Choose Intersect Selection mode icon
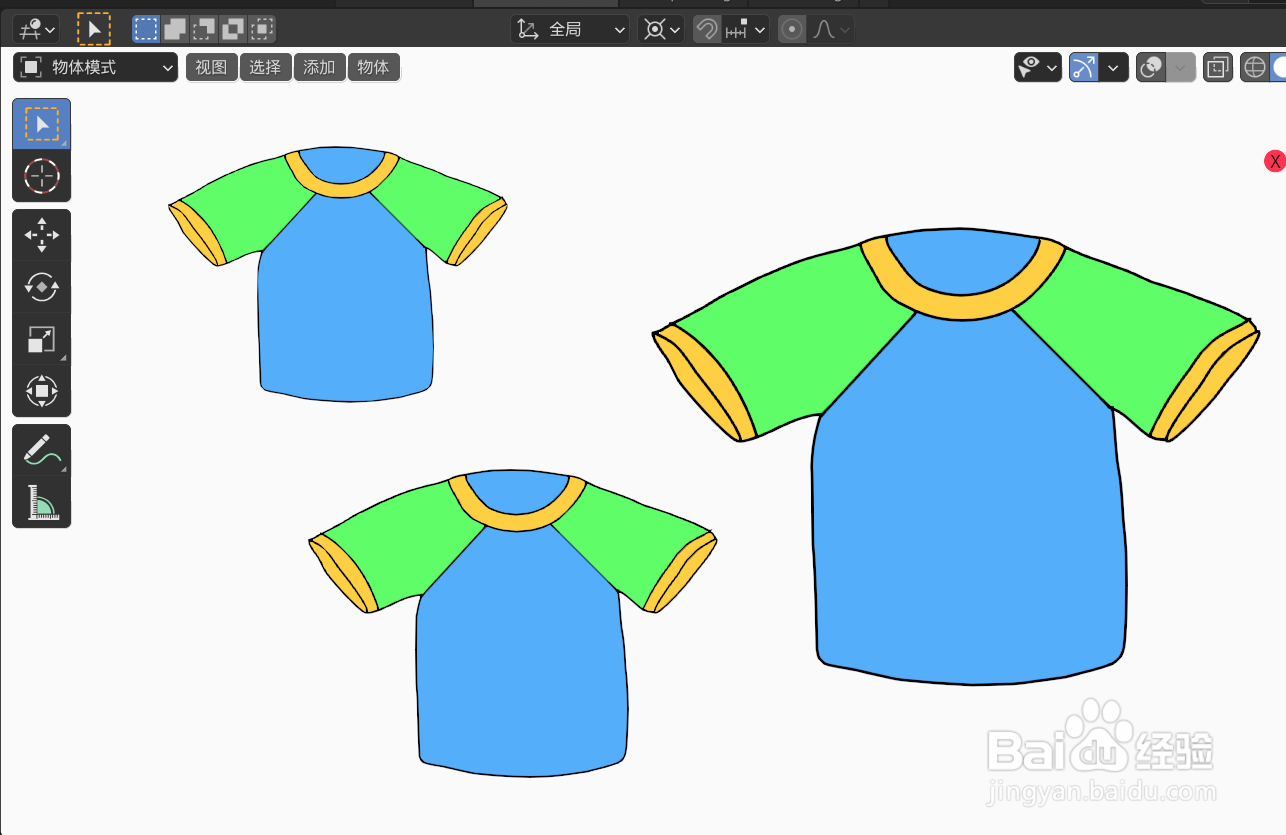1286x835 pixels. click(x=262, y=29)
